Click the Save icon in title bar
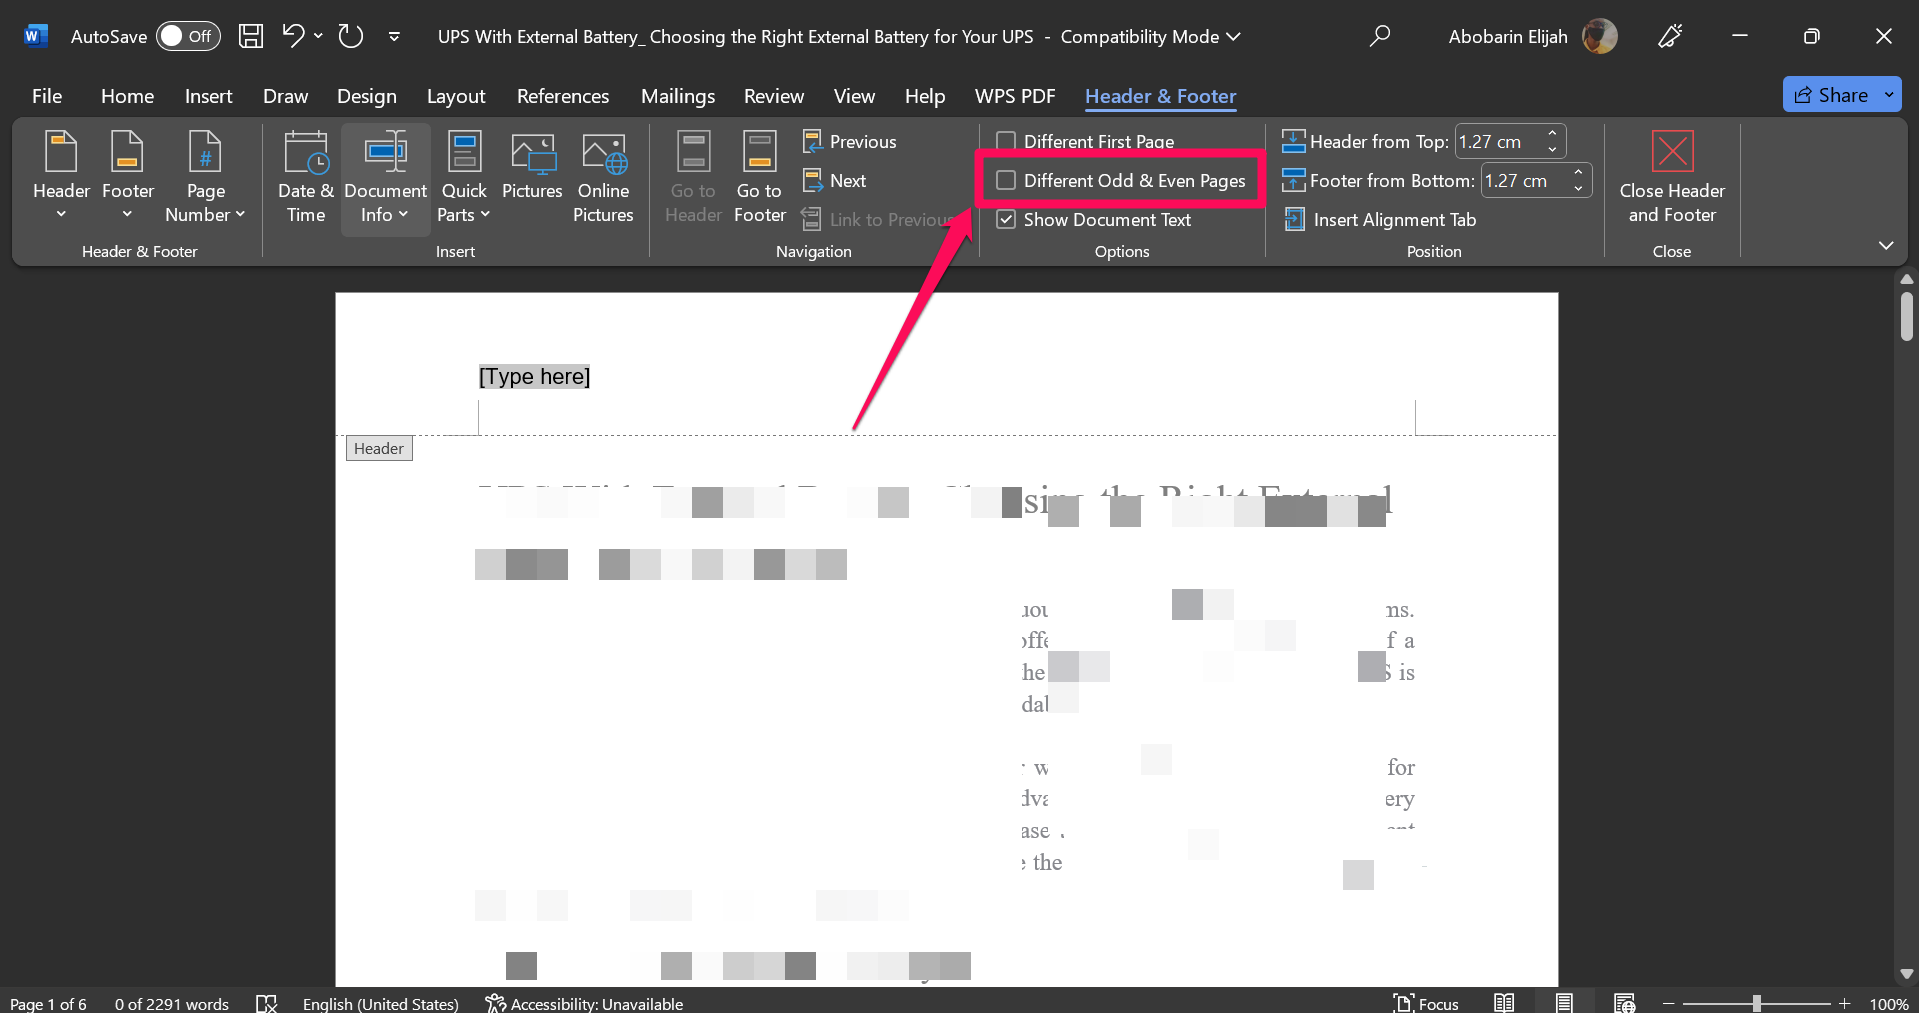 coord(251,37)
